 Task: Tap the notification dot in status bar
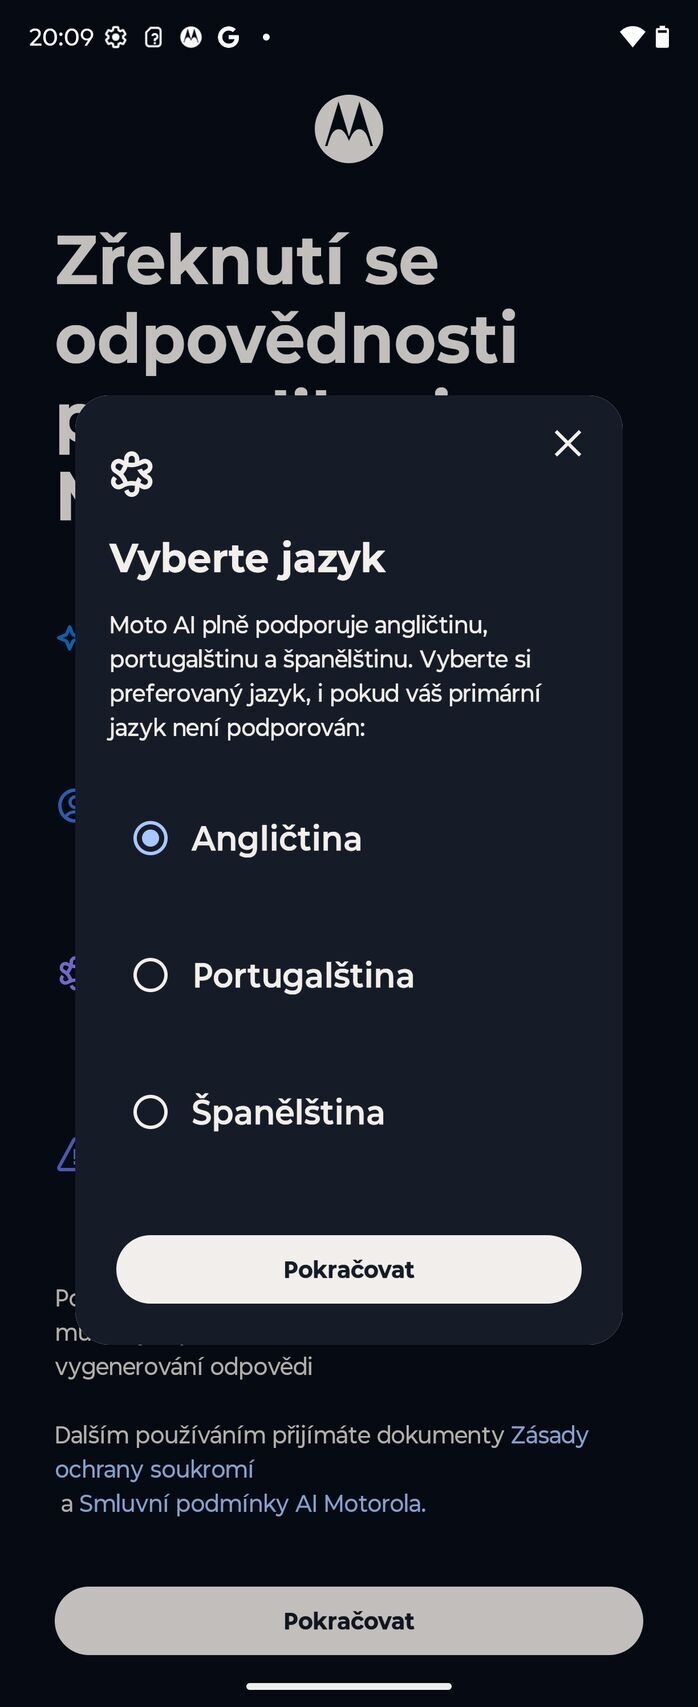[266, 38]
